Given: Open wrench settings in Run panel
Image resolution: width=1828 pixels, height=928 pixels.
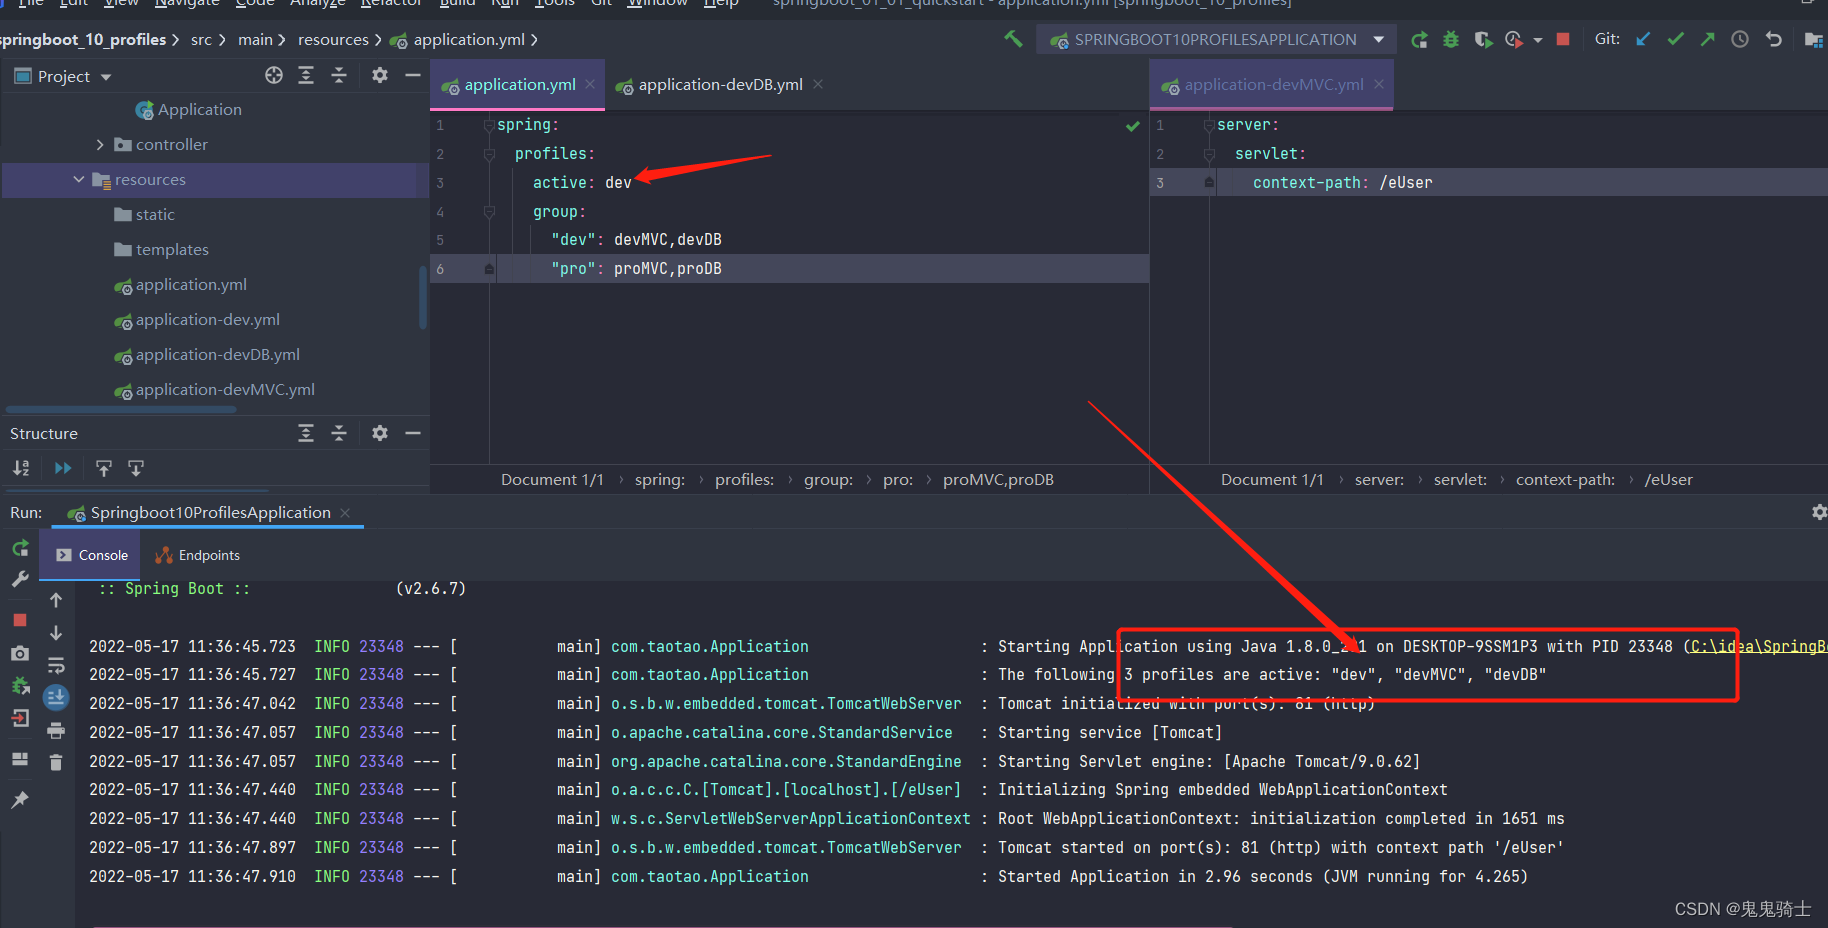Looking at the screenshot, I should pos(20,579).
